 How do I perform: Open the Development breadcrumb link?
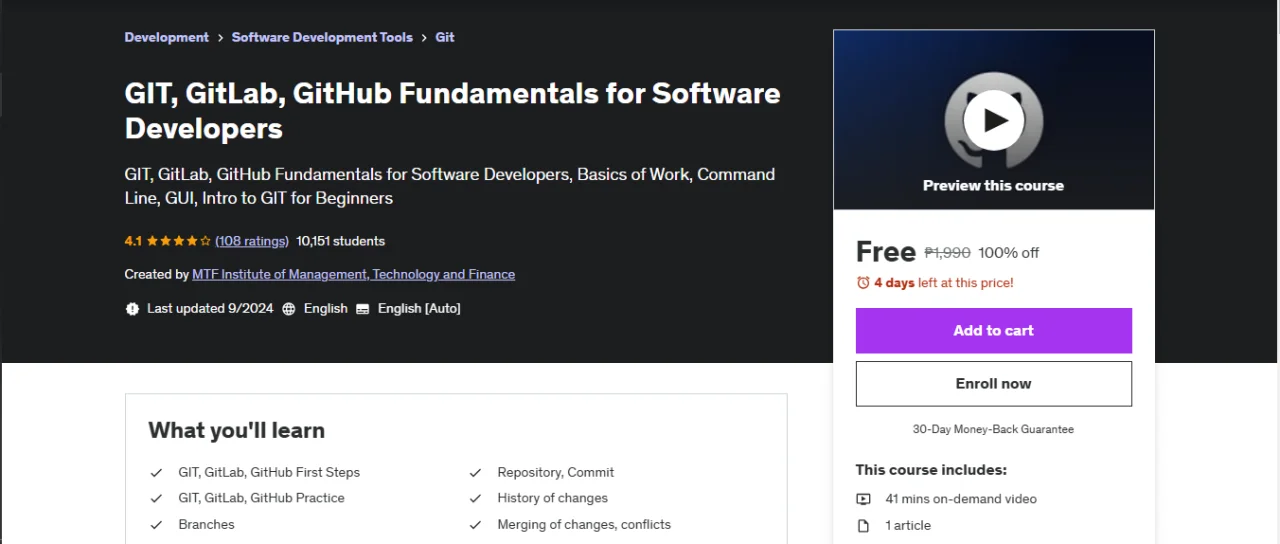[167, 37]
